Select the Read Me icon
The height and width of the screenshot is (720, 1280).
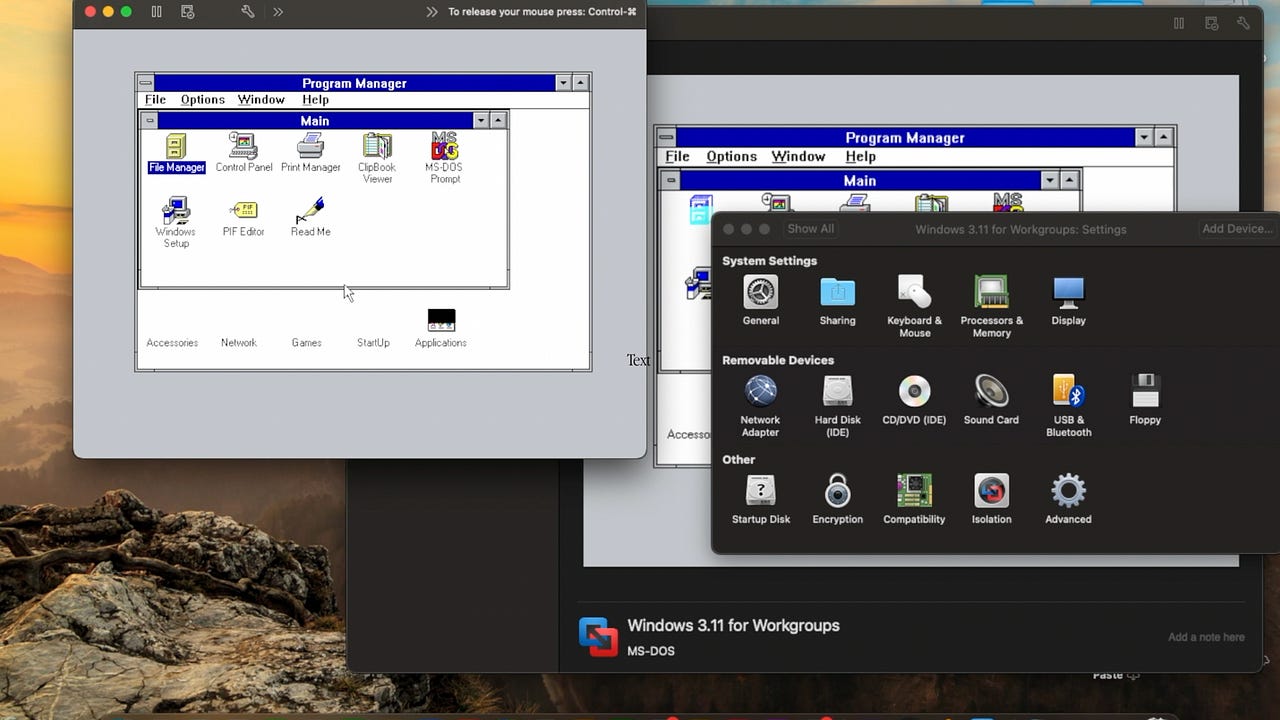(310, 217)
